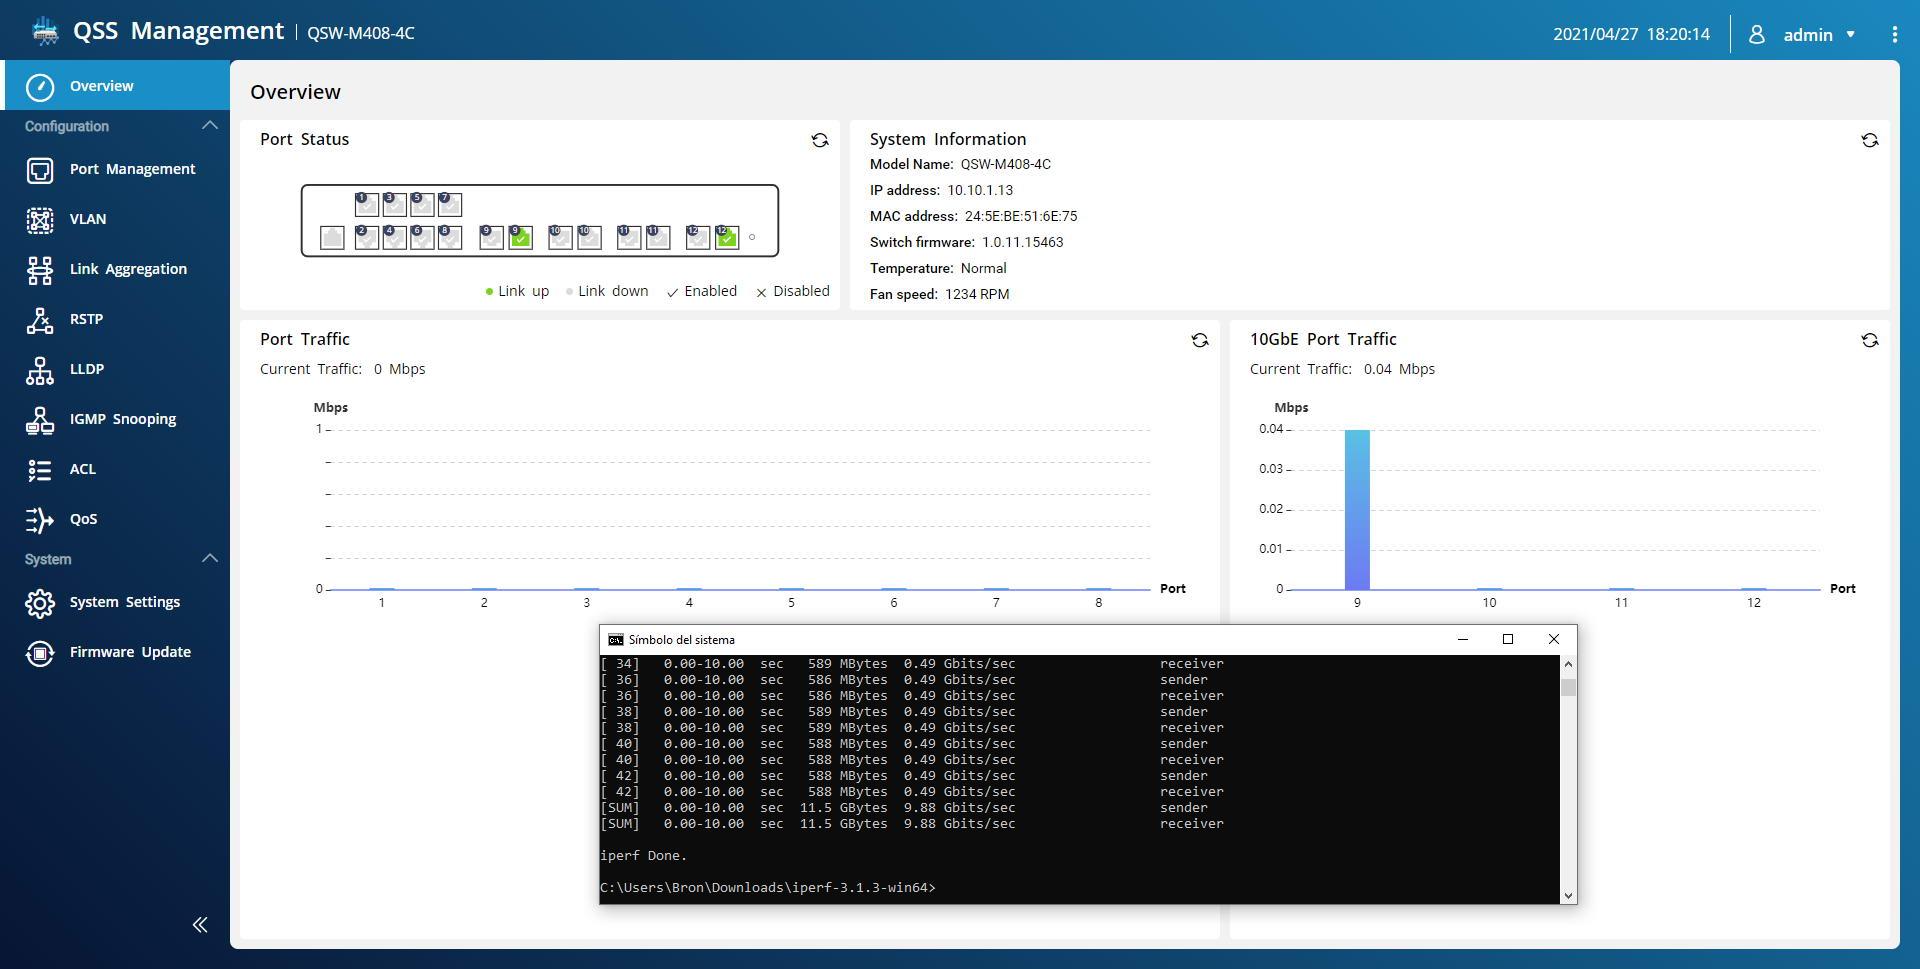Viewport: 1920px width, 969px height.
Task: Click the gray link-down port 9
Action: click(x=491, y=237)
